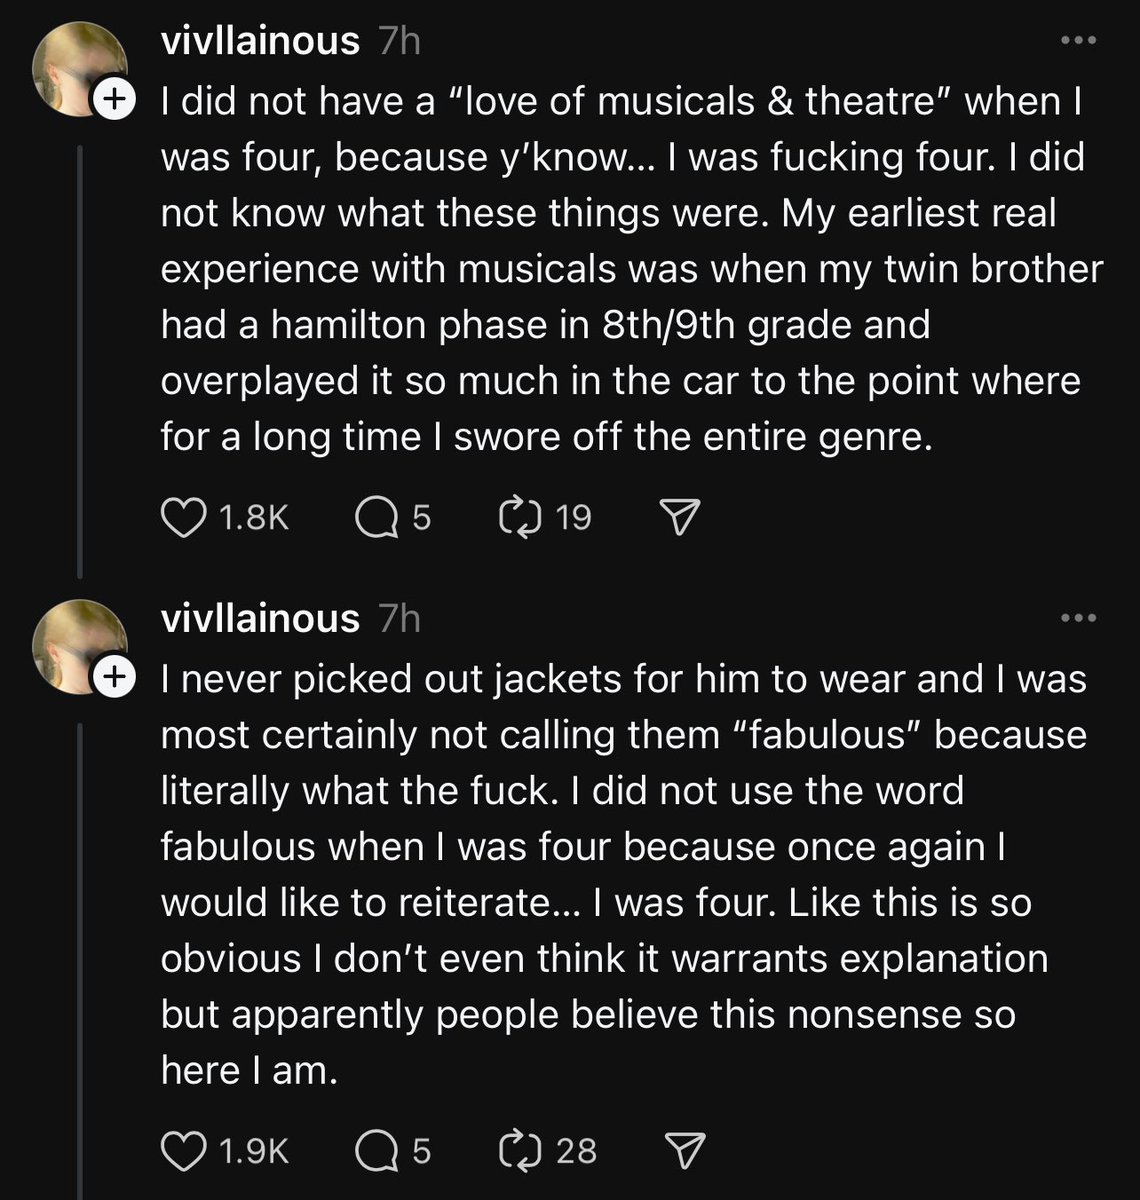This screenshot has width=1140, height=1200.
Task: Open the post text about swearing off musicals
Action: click(x=620, y=270)
